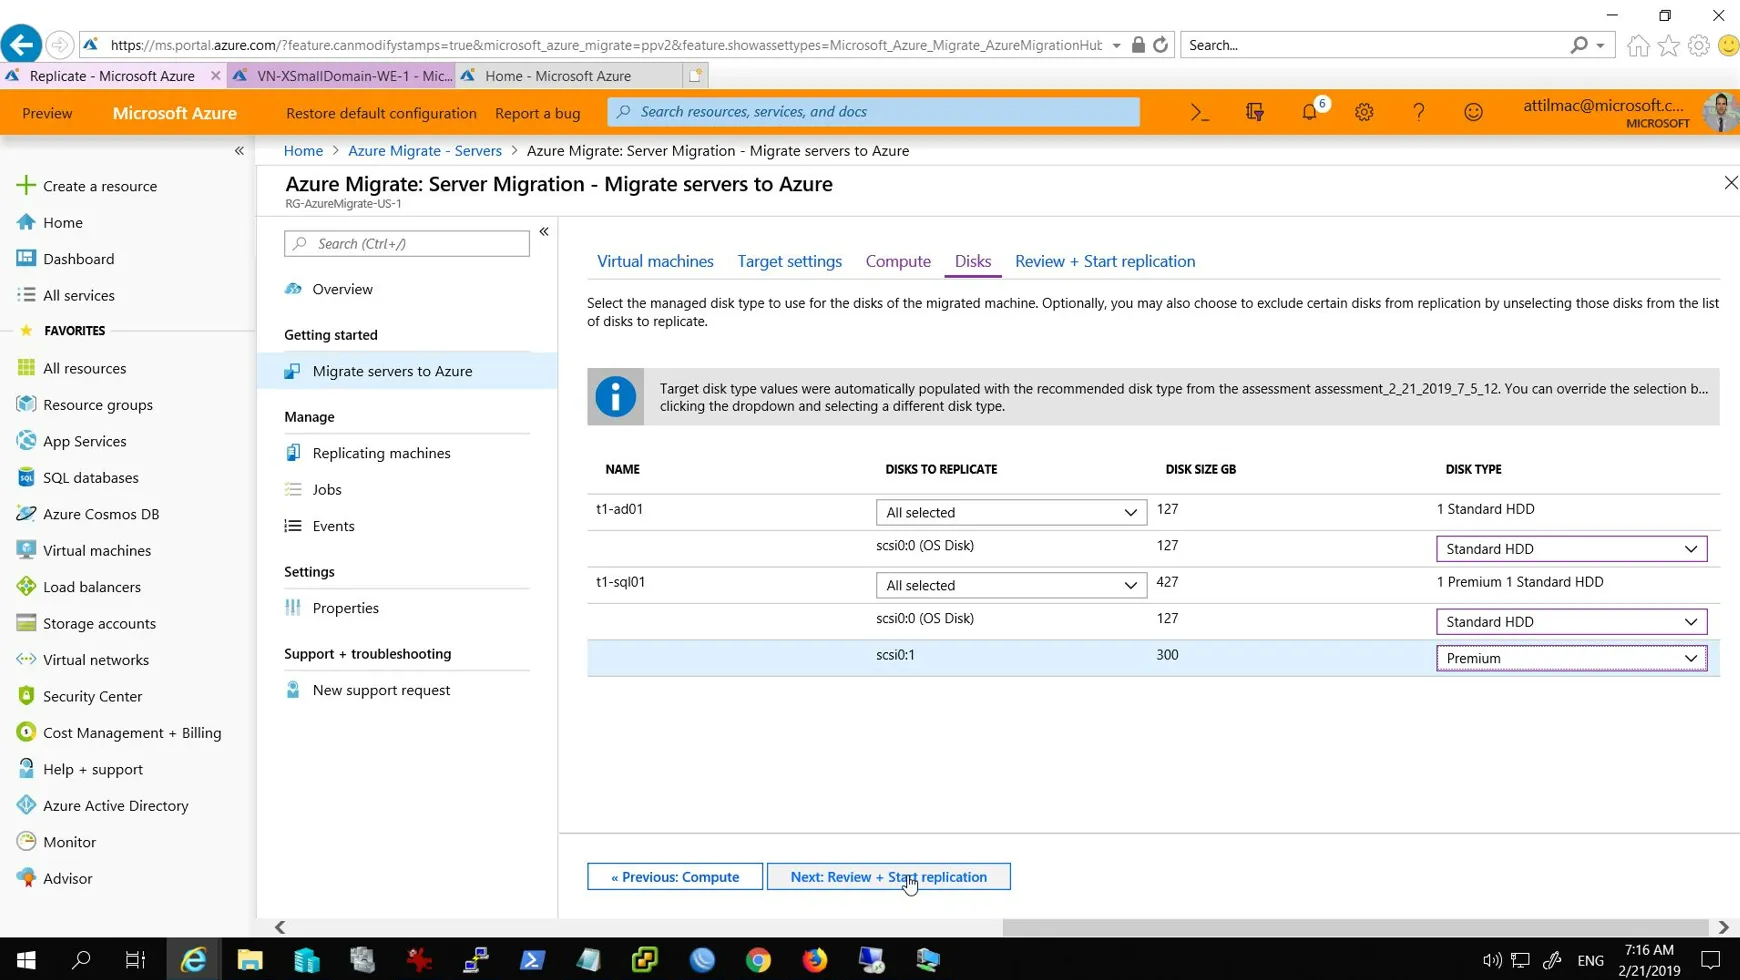Open Replicating machines in Manage section
This screenshot has width=1740, height=980.
[x=381, y=453]
